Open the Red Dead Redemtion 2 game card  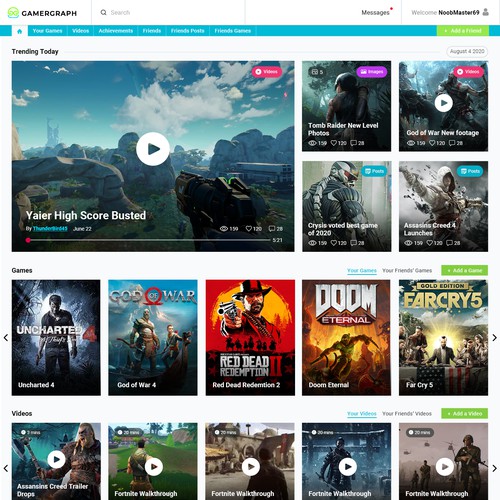click(250, 338)
